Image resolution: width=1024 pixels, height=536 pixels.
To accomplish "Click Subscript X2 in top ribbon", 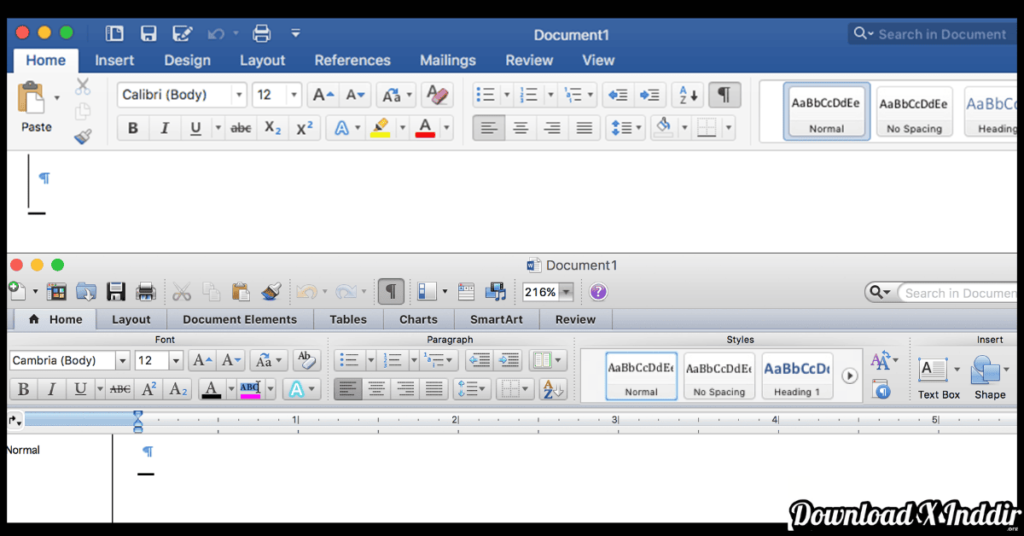I will click(x=272, y=128).
